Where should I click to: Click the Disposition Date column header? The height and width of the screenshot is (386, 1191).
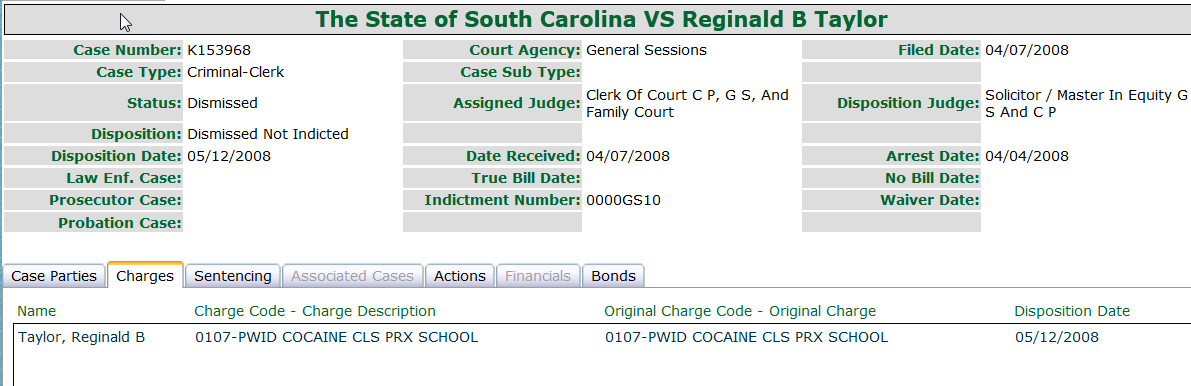coord(1072,311)
